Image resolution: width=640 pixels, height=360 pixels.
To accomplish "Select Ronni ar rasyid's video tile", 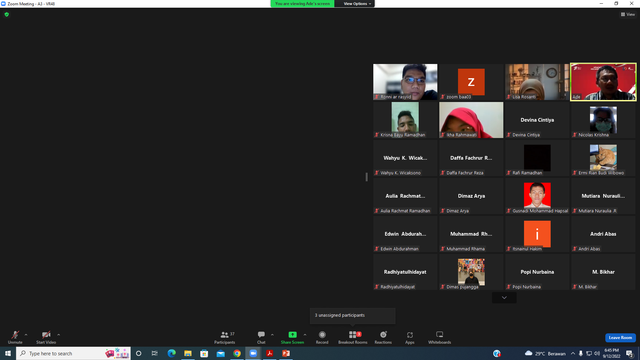I will pyautogui.click(x=405, y=82).
